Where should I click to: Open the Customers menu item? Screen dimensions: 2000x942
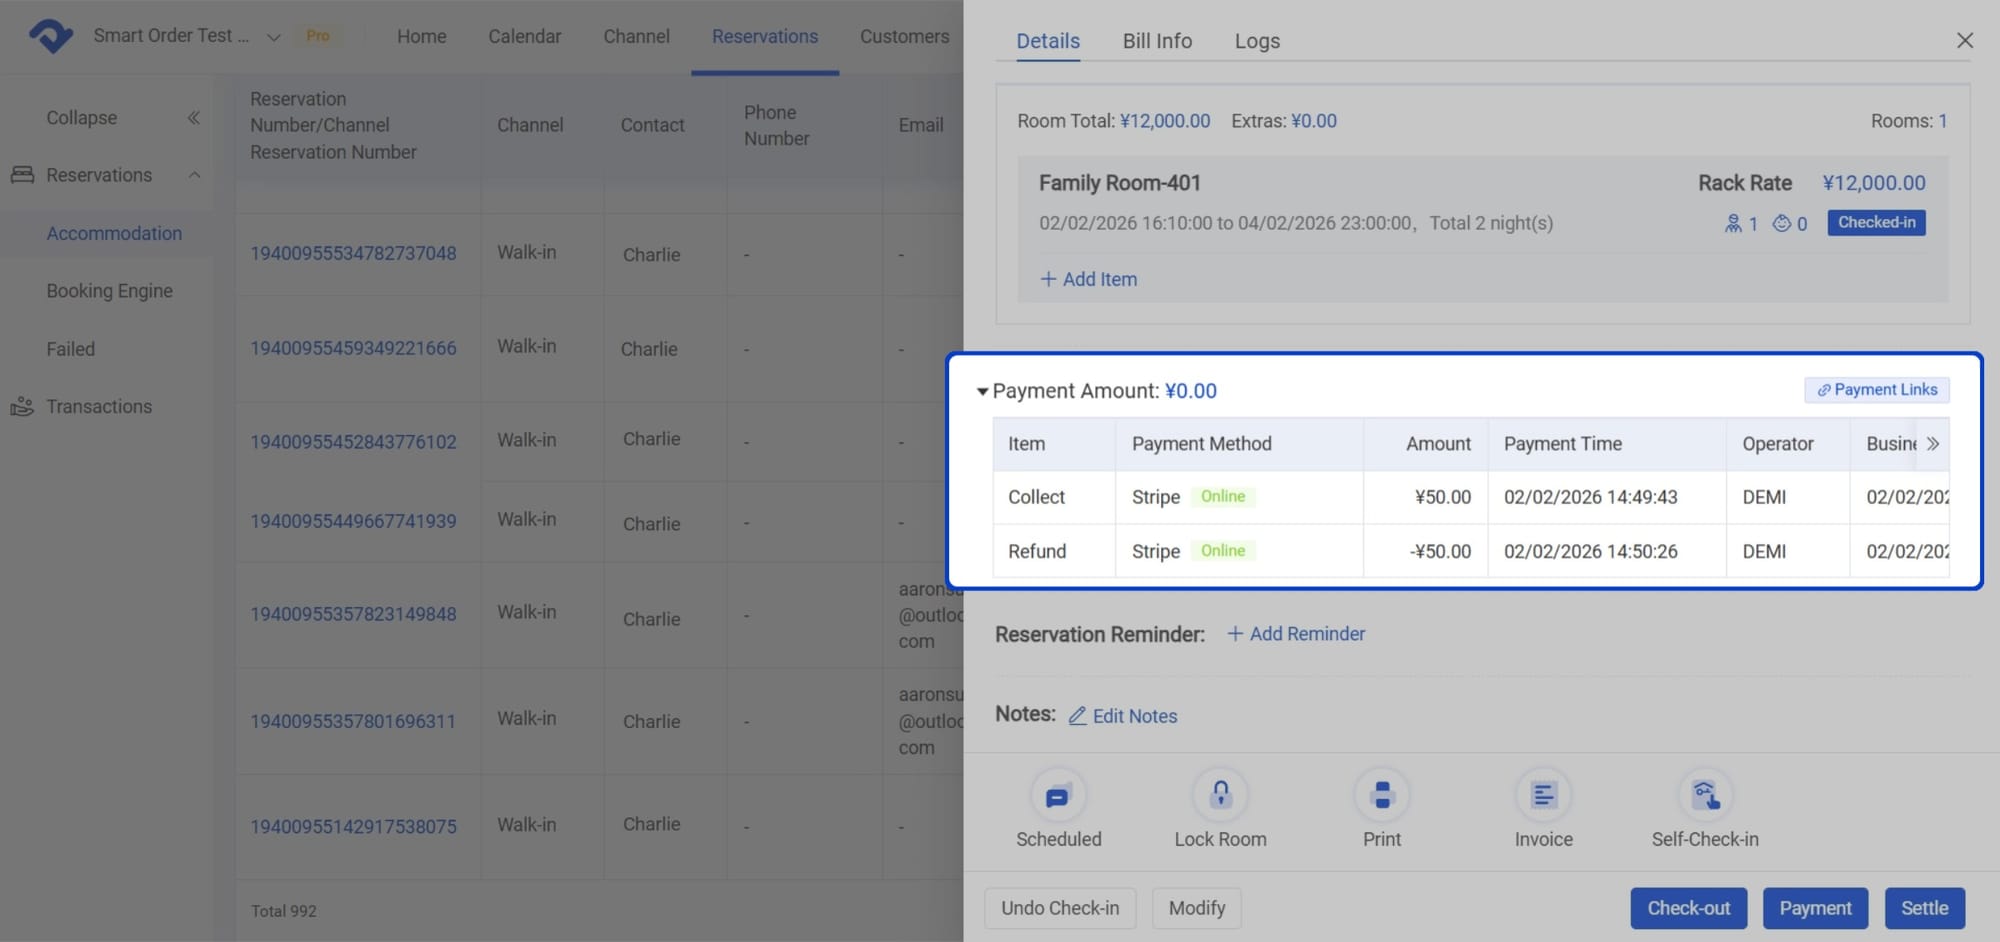(x=904, y=36)
